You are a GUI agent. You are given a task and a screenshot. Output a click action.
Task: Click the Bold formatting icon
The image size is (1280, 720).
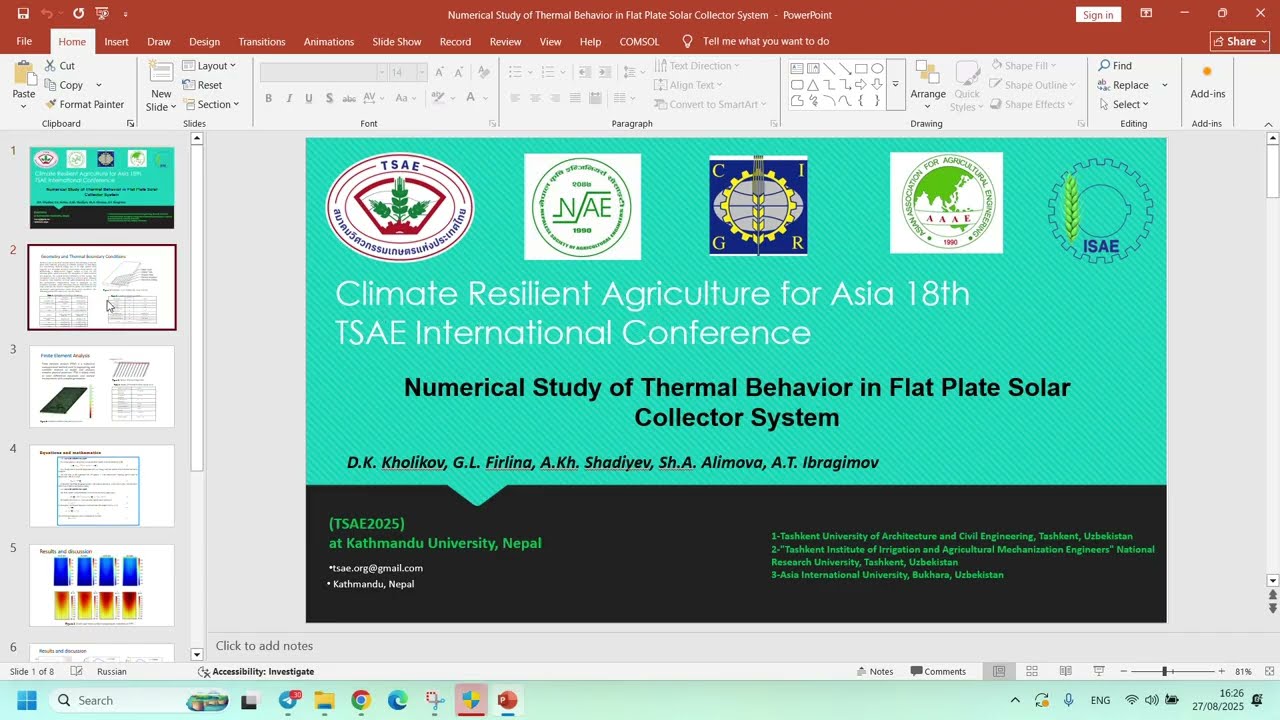tap(268, 98)
